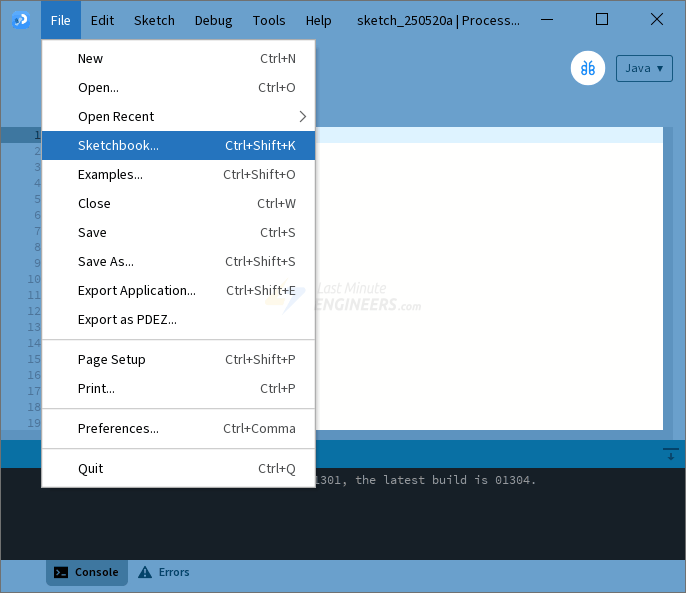Viewport: 686px width, 593px height.
Task: Click the Console terminal icon
Action: point(62,572)
